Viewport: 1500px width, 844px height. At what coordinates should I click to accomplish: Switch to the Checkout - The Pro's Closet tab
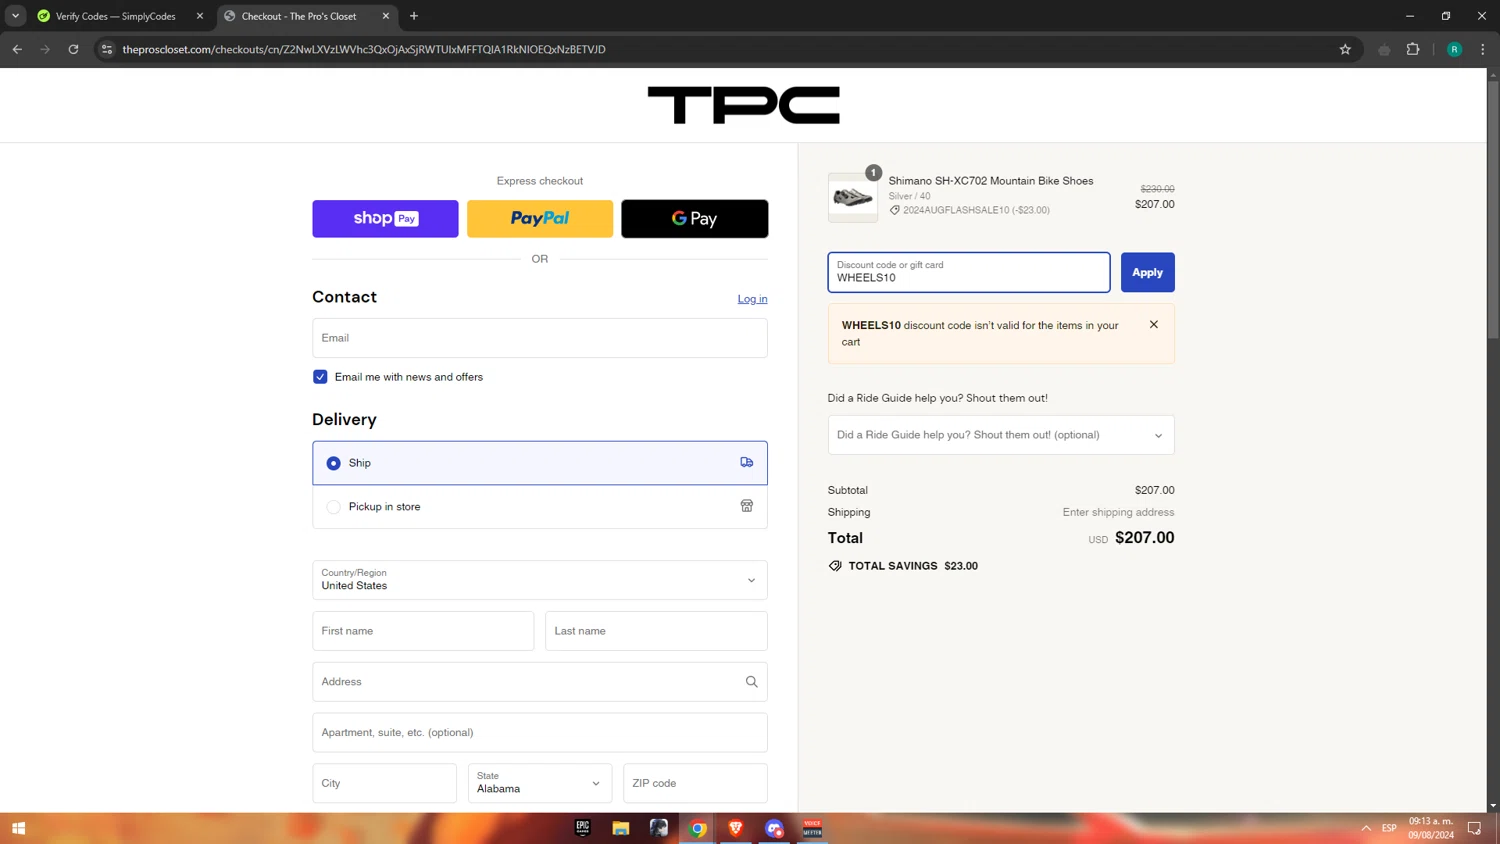pyautogui.click(x=299, y=16)
